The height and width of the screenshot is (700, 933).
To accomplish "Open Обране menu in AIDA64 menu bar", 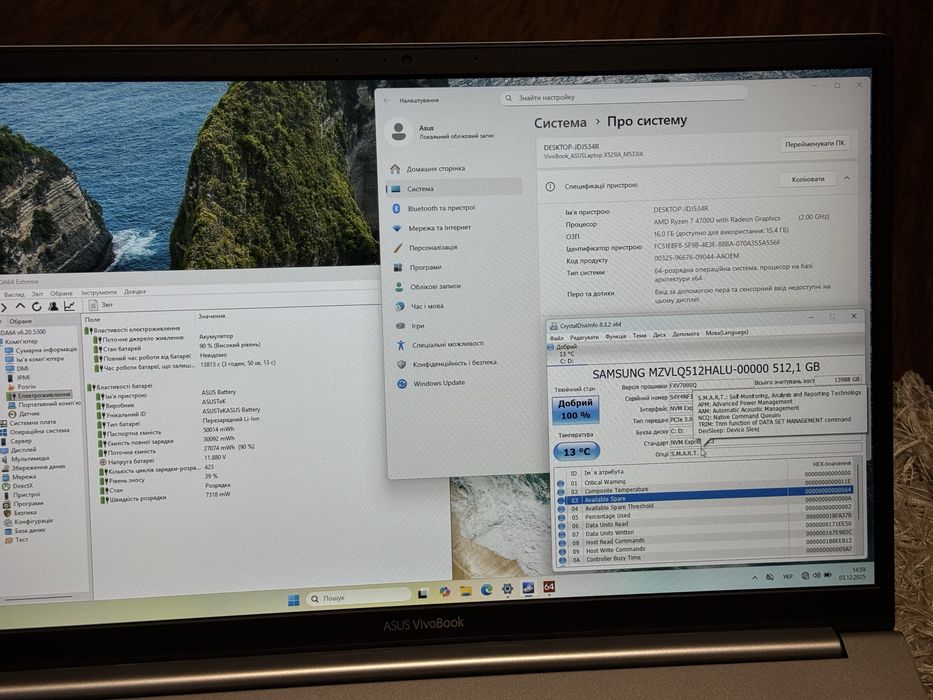I will (61, 293).
